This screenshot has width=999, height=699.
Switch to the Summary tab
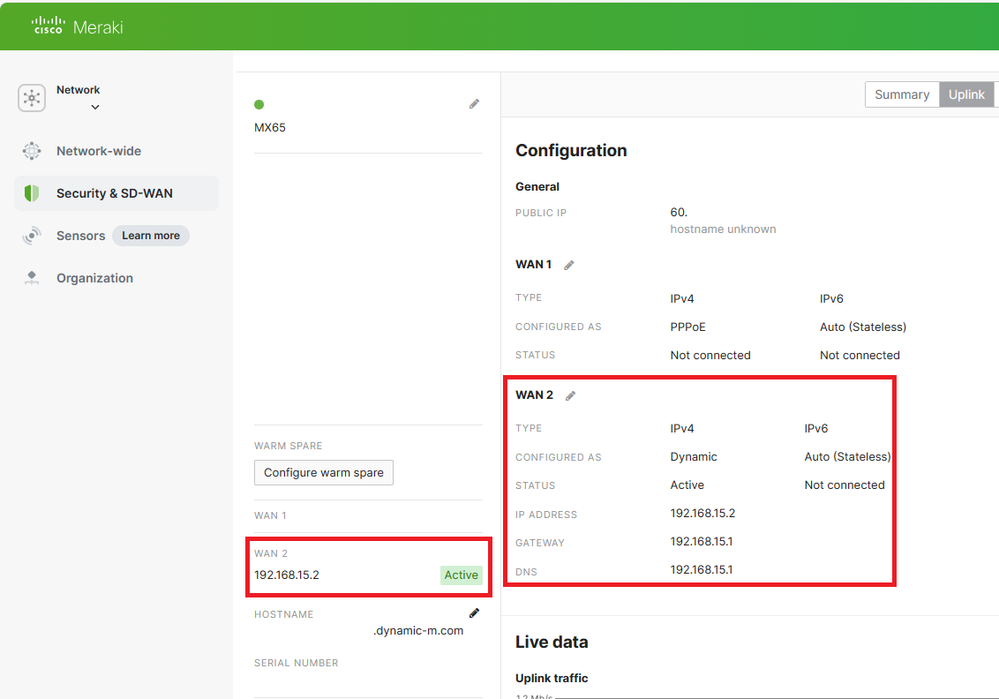pos(901,94)
